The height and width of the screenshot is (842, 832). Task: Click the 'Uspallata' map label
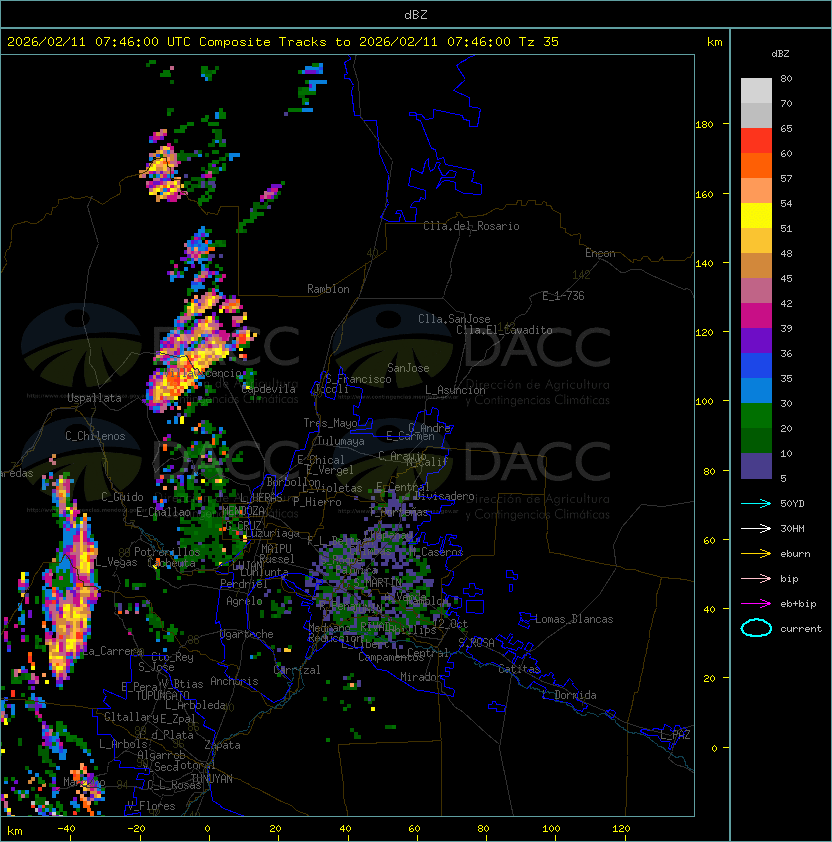click(x=94, y=398)
